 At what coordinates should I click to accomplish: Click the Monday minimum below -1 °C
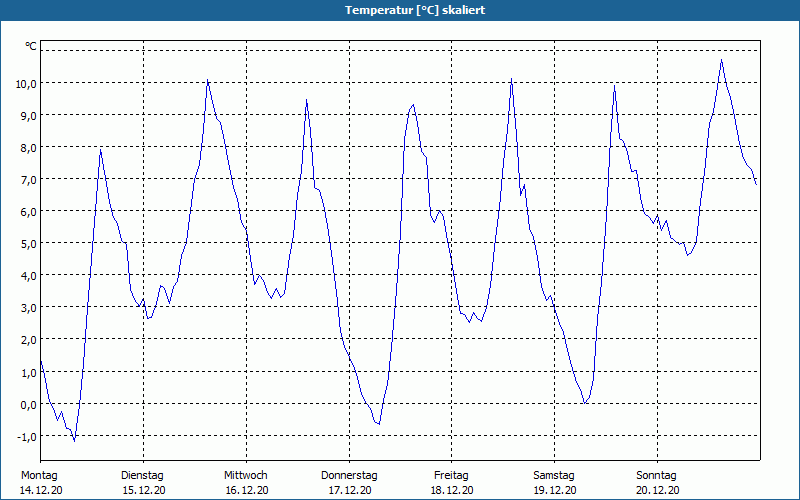point(74,440)
